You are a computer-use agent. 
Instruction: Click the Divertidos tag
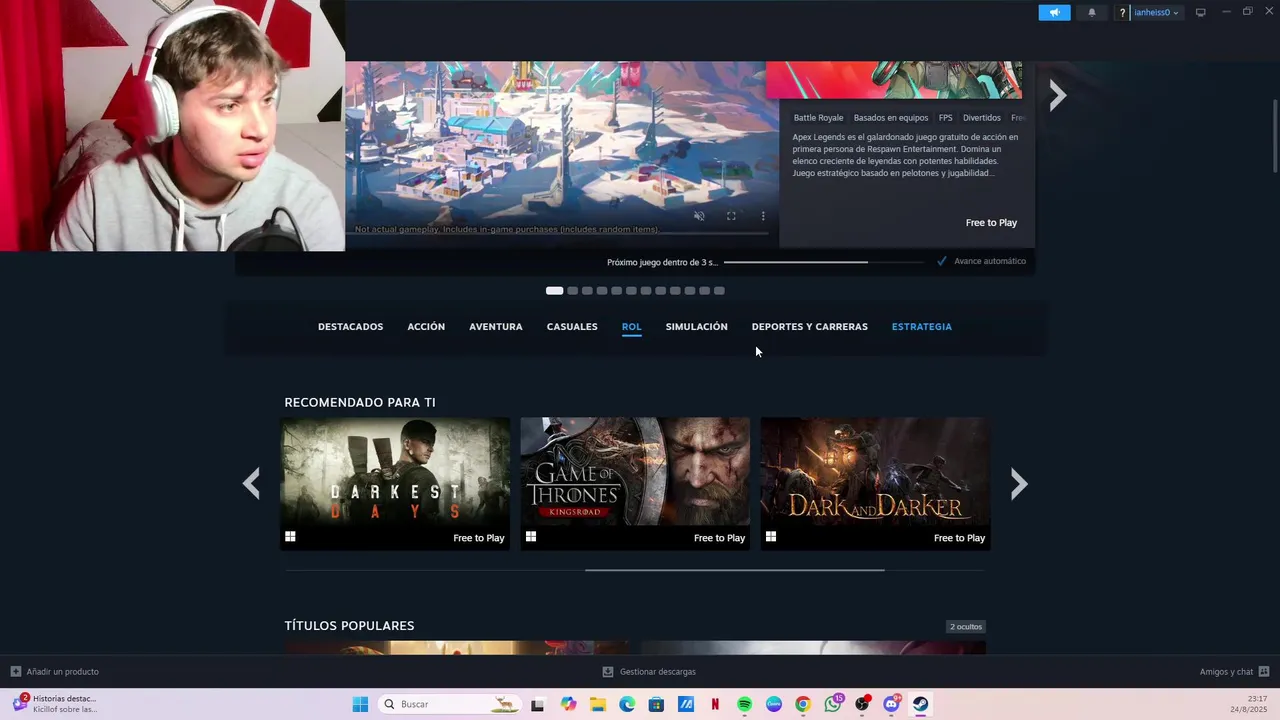pyautogui.click(x=982, y=118)
